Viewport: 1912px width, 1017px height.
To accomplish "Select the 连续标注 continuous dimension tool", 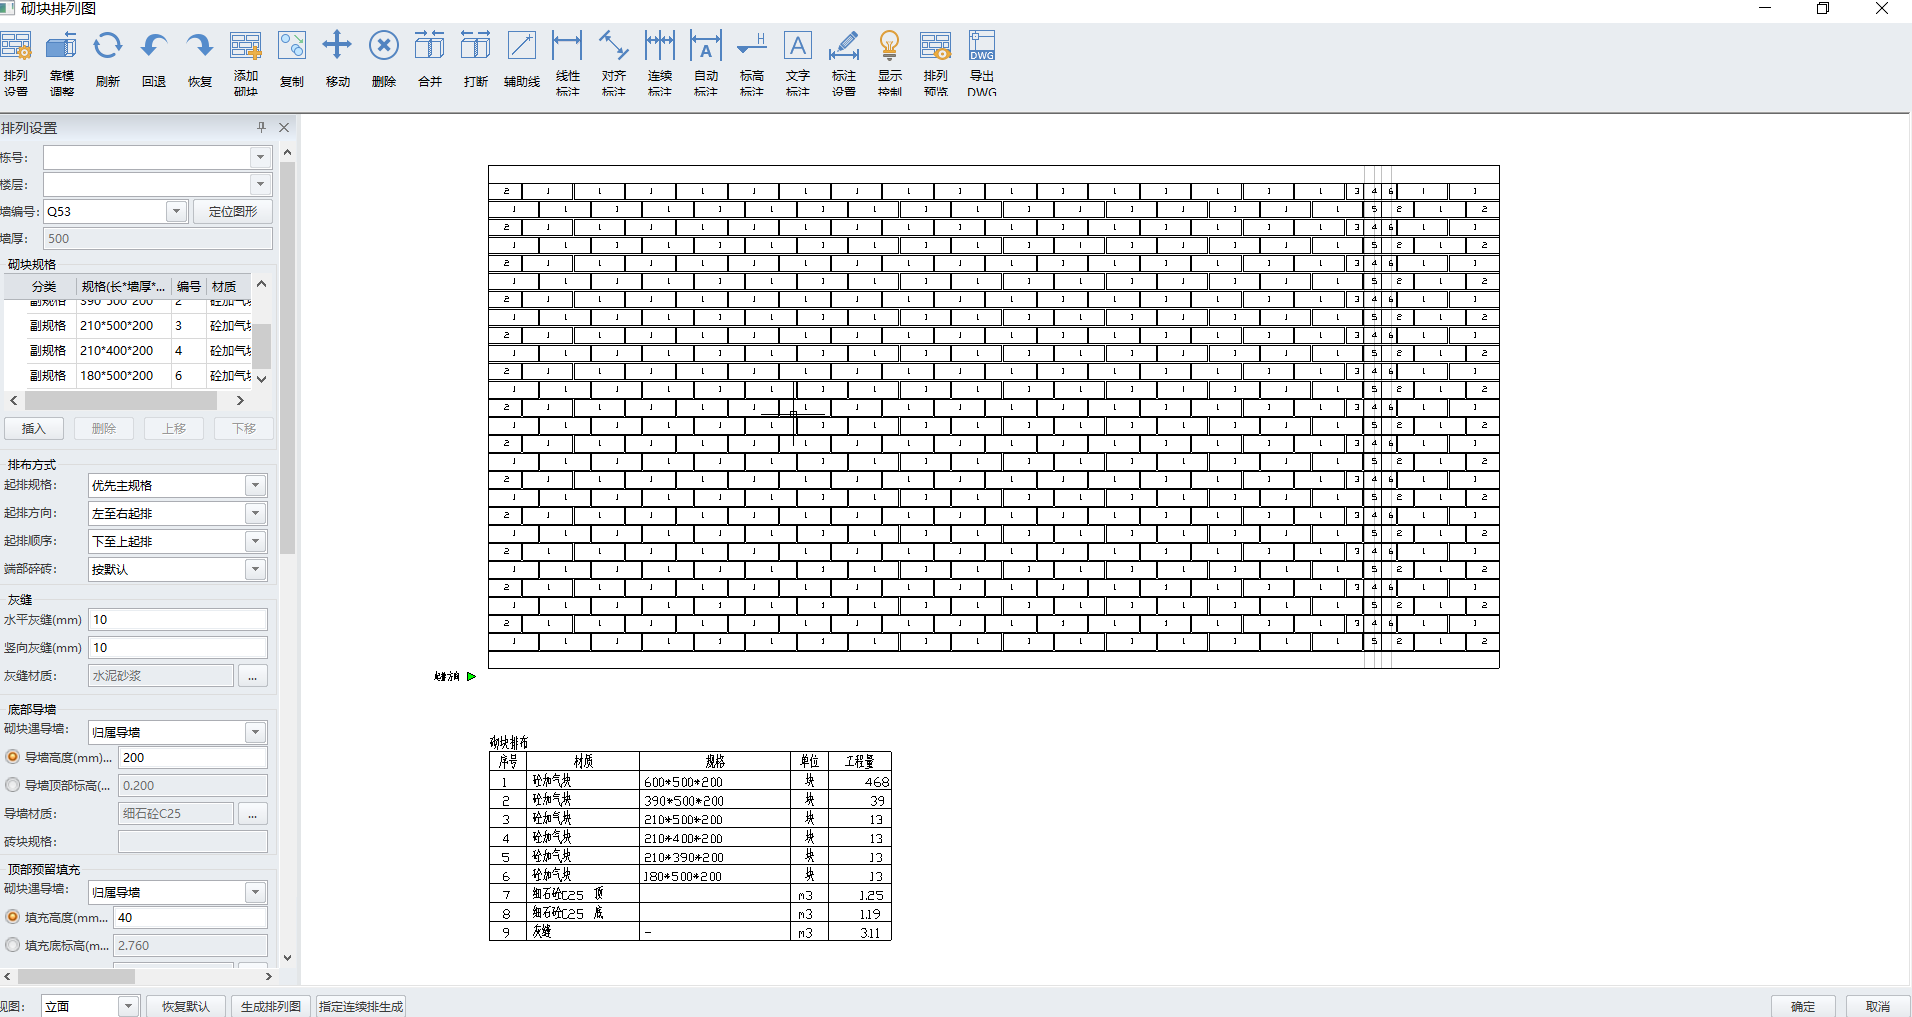I will 660,63.
